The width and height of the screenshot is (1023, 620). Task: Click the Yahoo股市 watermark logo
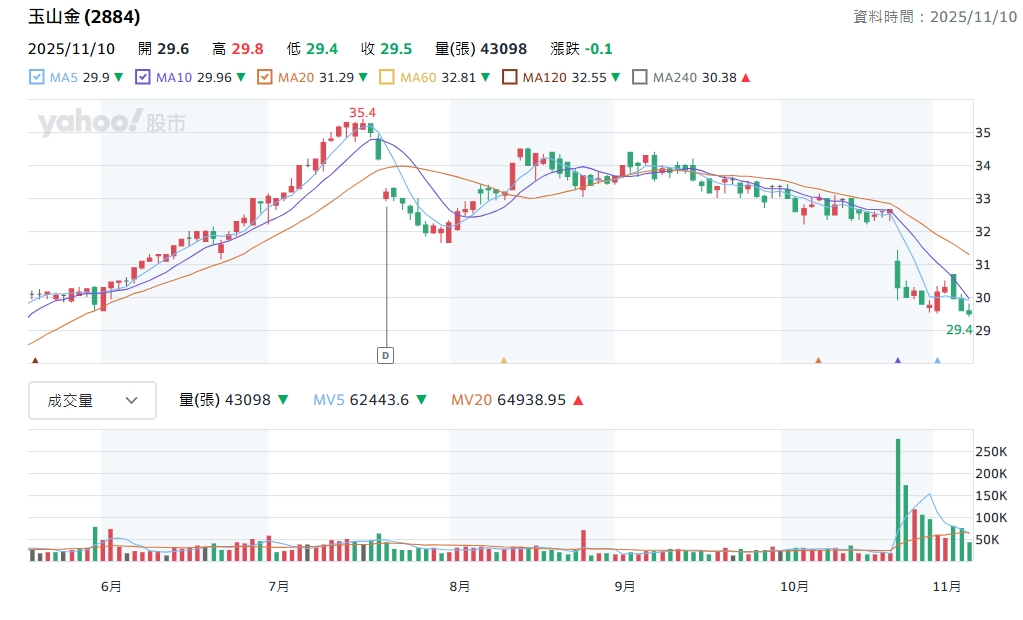pos(112,123)
